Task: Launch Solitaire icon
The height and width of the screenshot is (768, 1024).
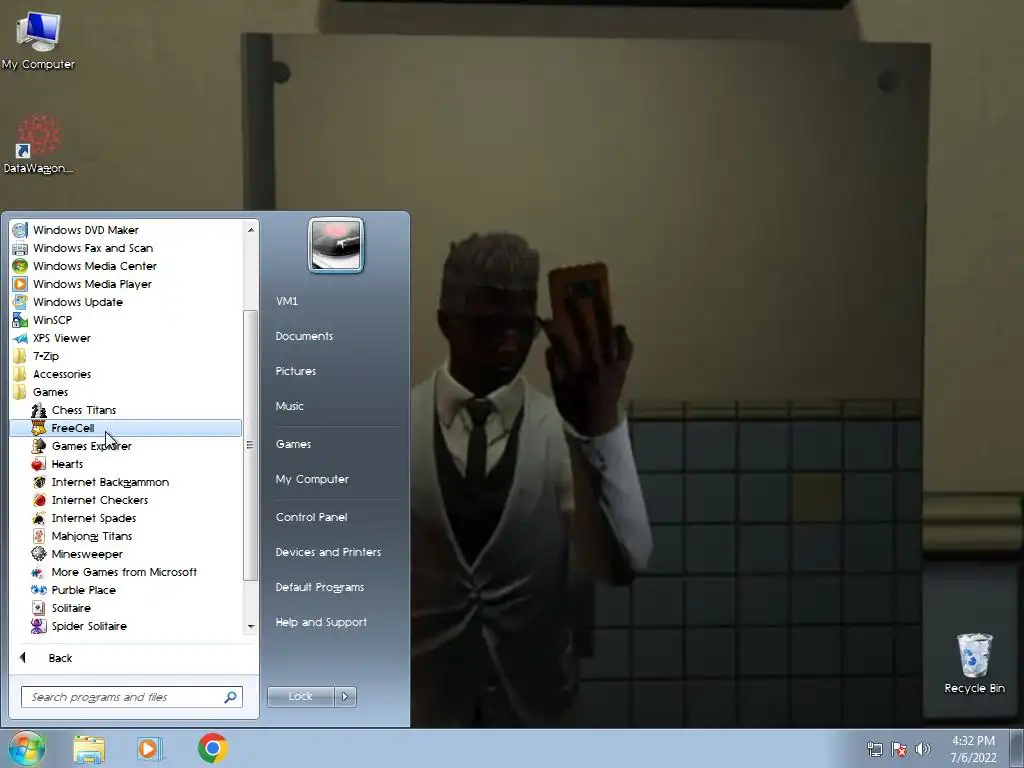Action: point(39,608)
